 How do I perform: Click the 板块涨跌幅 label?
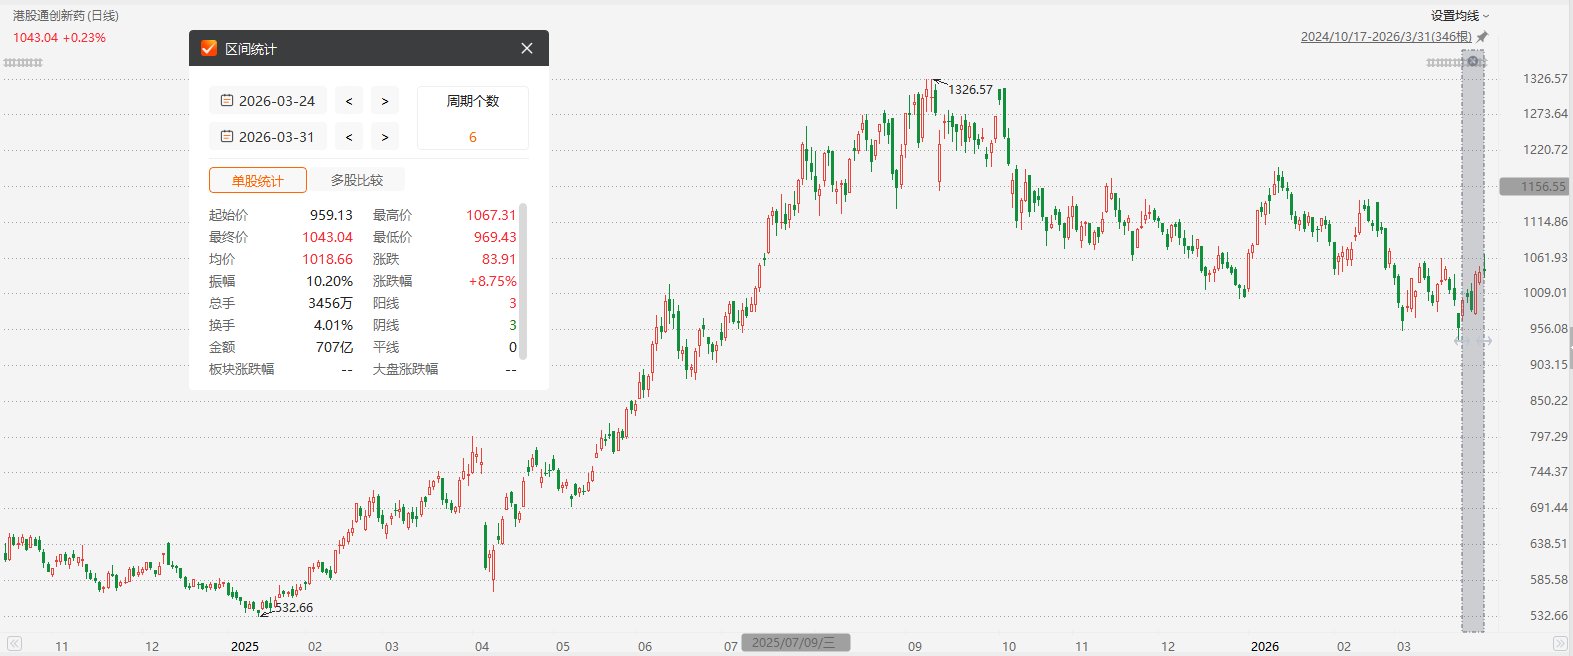[241, 369]
